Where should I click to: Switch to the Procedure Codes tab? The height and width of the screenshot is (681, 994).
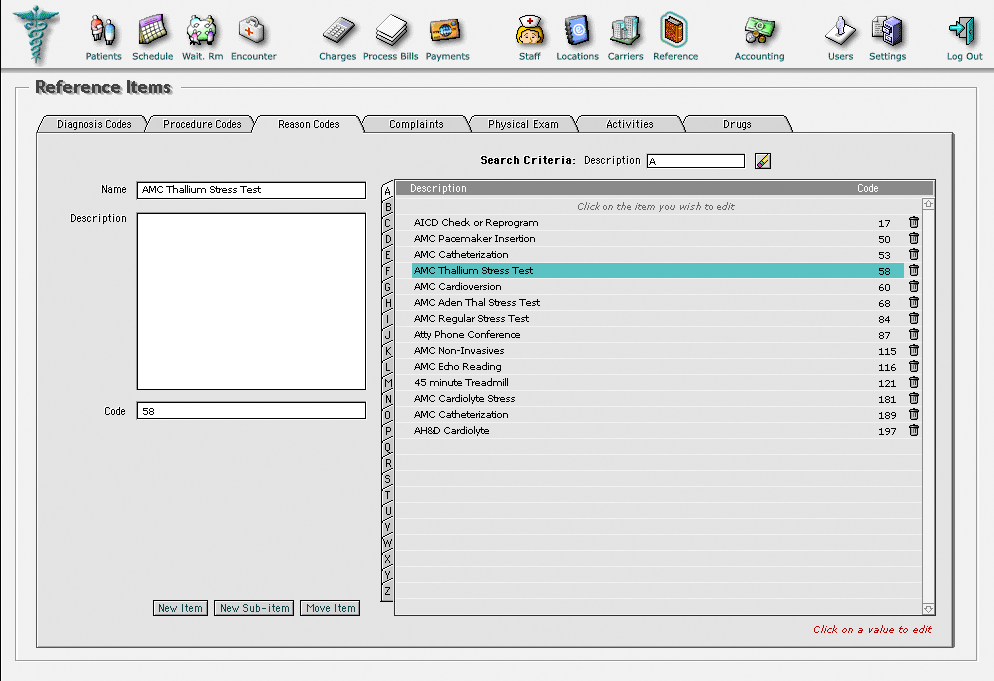pos(202,124)
